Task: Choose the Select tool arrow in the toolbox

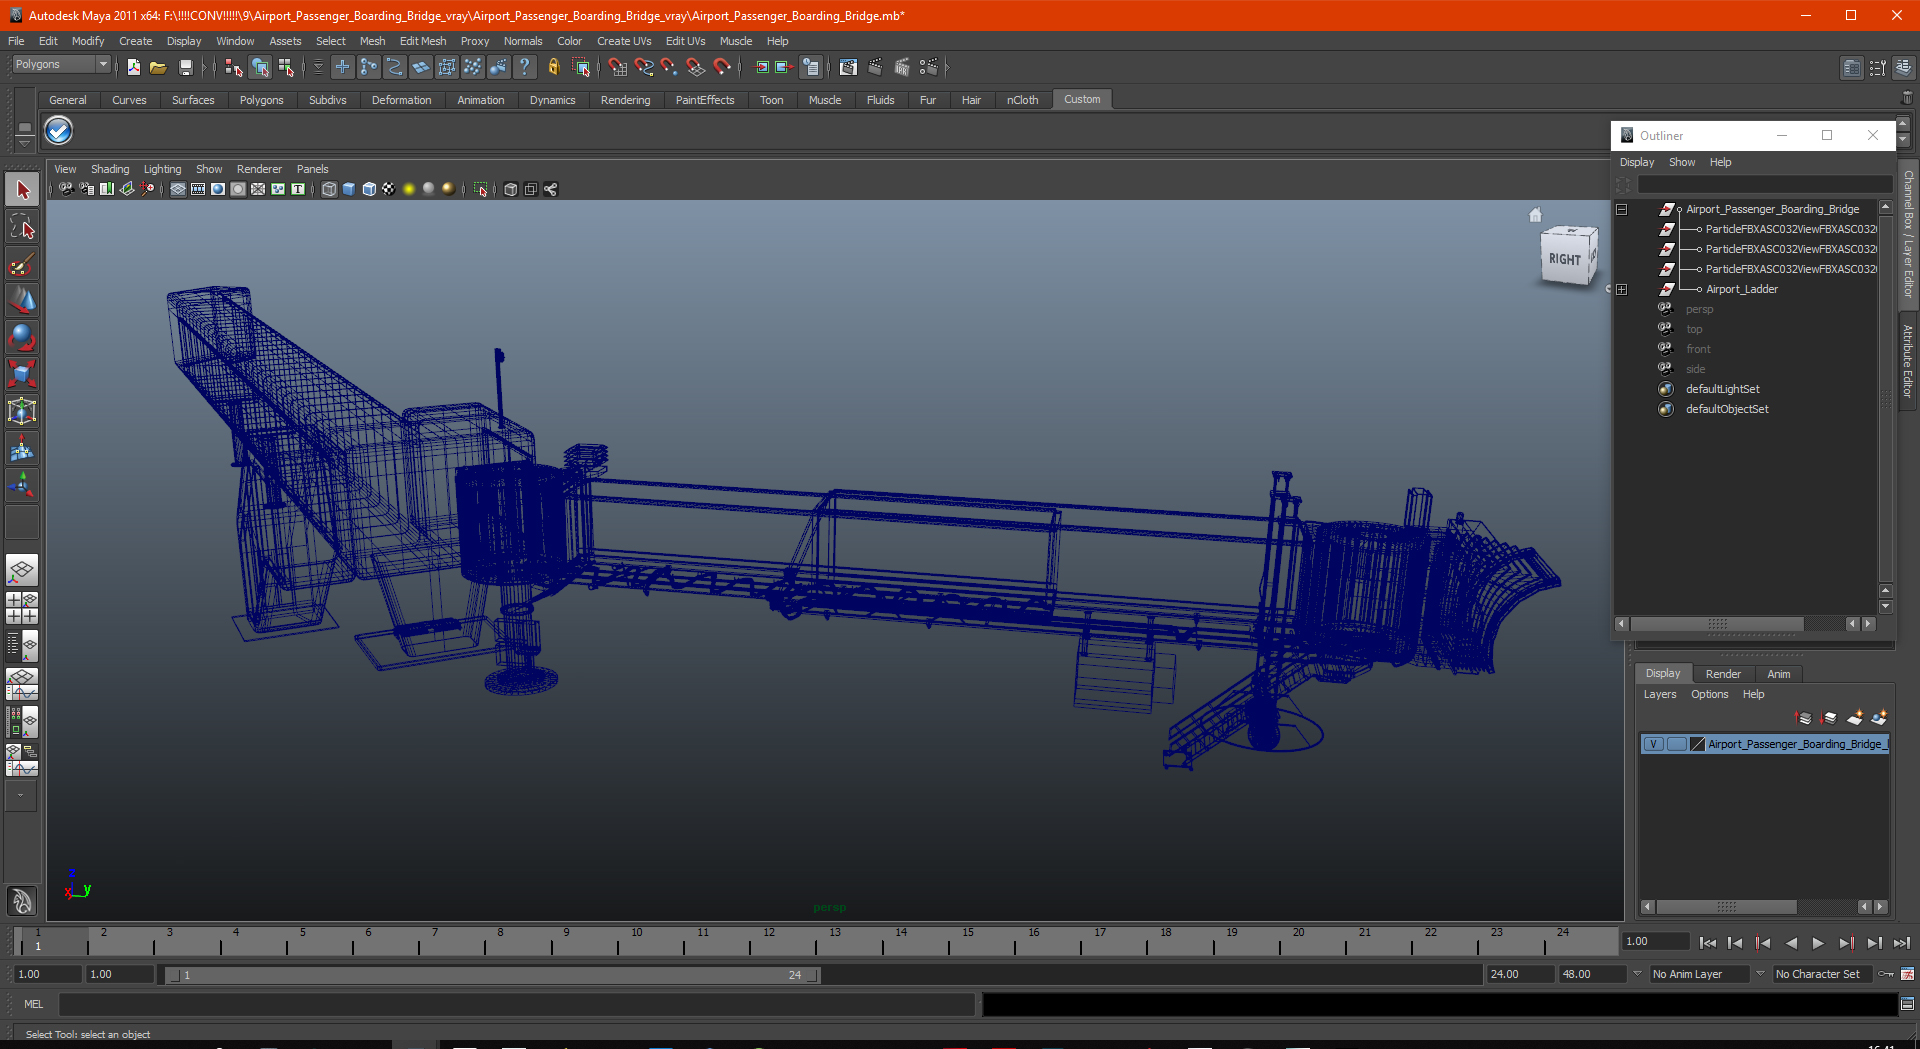Action: point(22,190)
